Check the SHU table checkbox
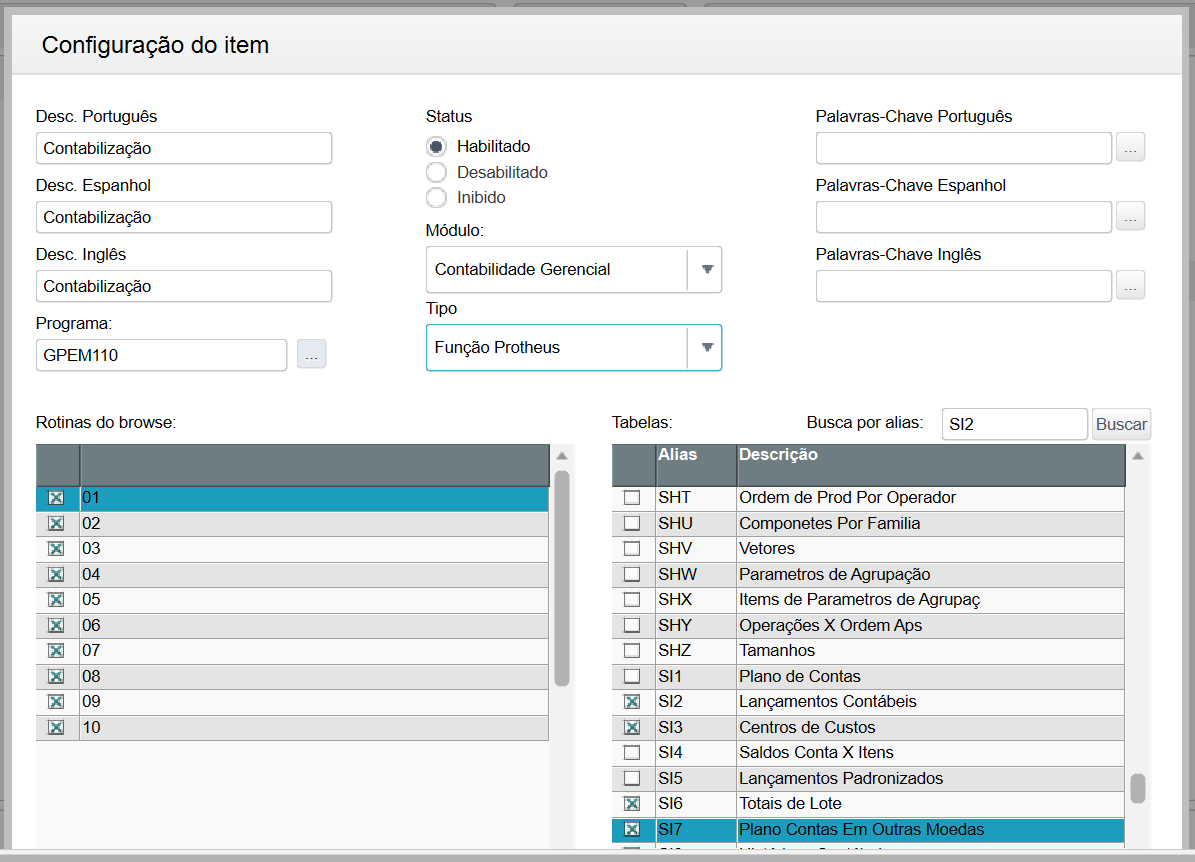1195x862 pixels. 632,524
